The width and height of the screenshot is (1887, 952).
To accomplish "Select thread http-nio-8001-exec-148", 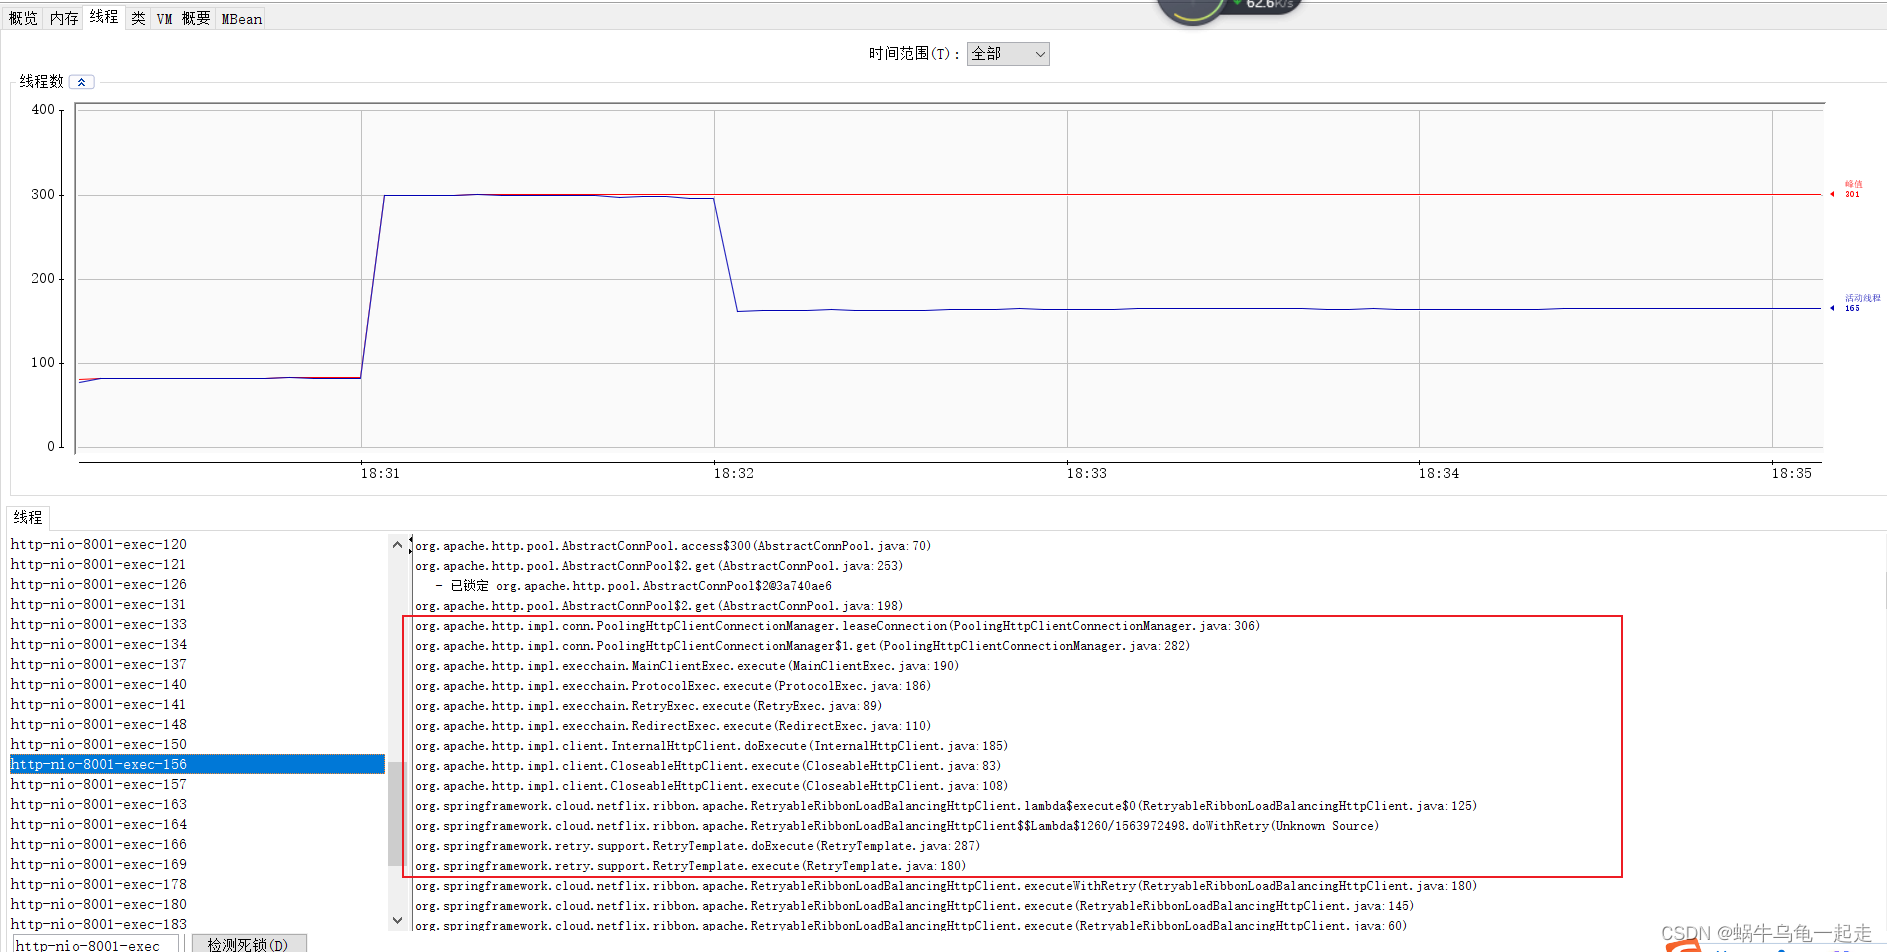I will [x=197, y=724].
